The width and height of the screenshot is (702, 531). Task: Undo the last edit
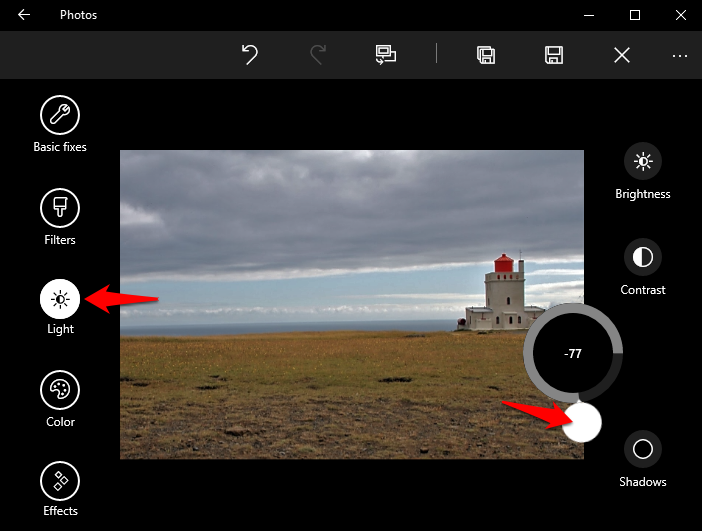point(250,55)
